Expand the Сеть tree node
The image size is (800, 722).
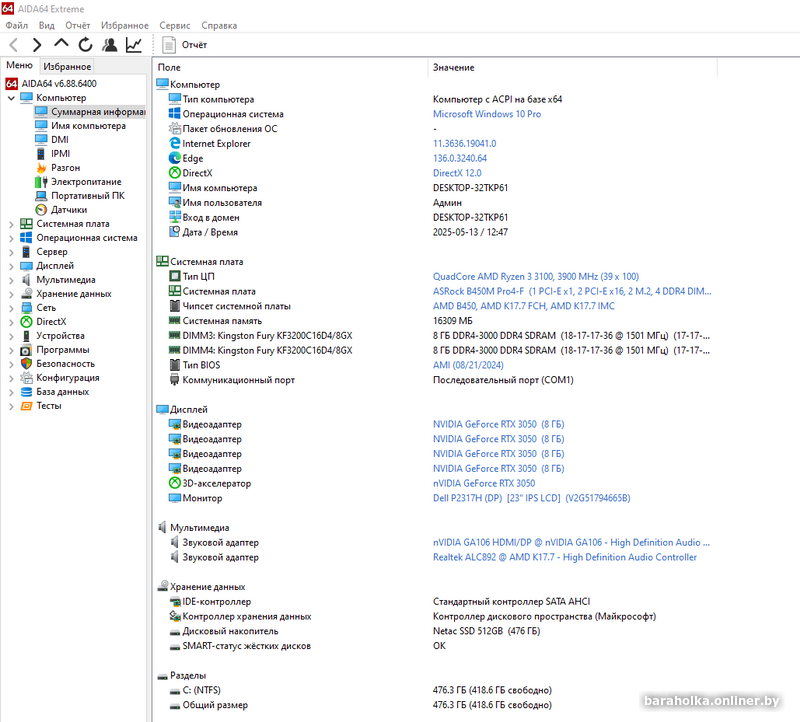coord(11,308)
